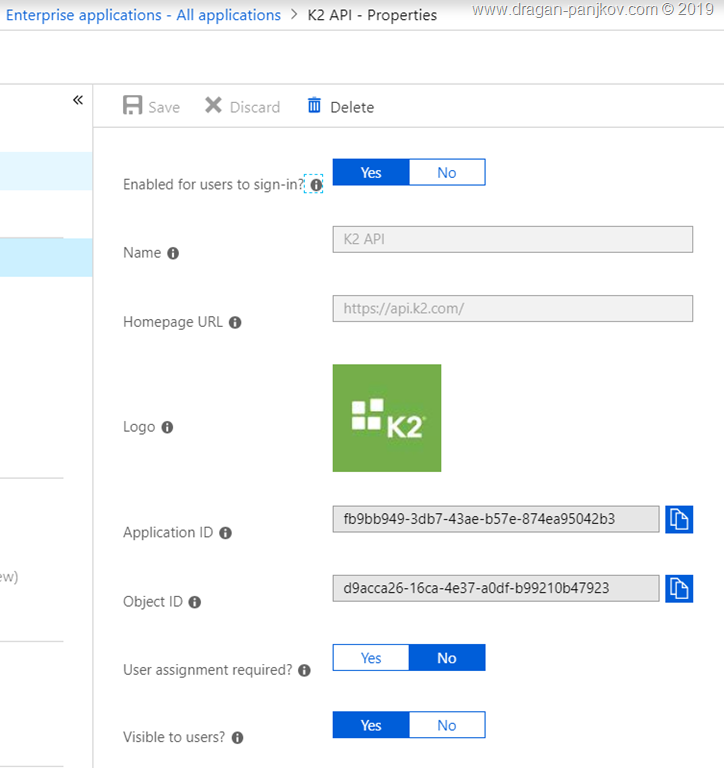Click info icon next to Logo label

click(167, 427)
